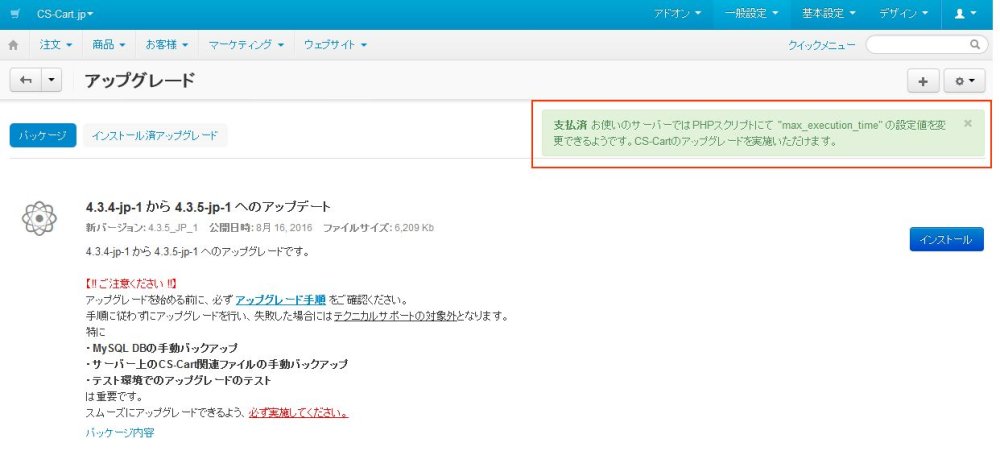Click the インストール button
Image resolution: width=1000 pixels, height=451 pixels.
[x=946, y=239]
